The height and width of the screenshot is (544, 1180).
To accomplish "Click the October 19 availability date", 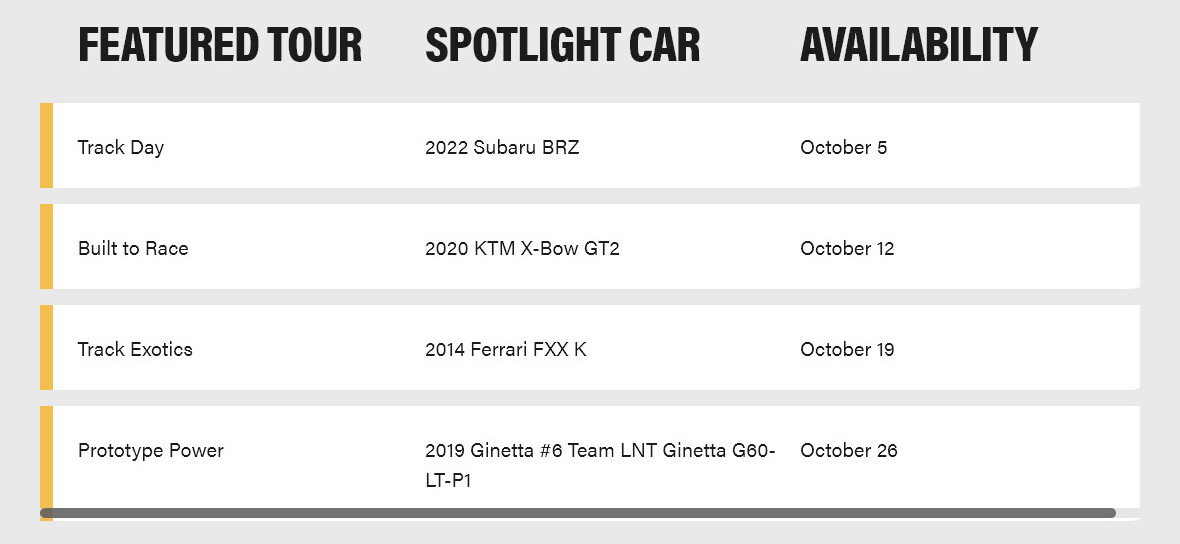I will [847, 349].
